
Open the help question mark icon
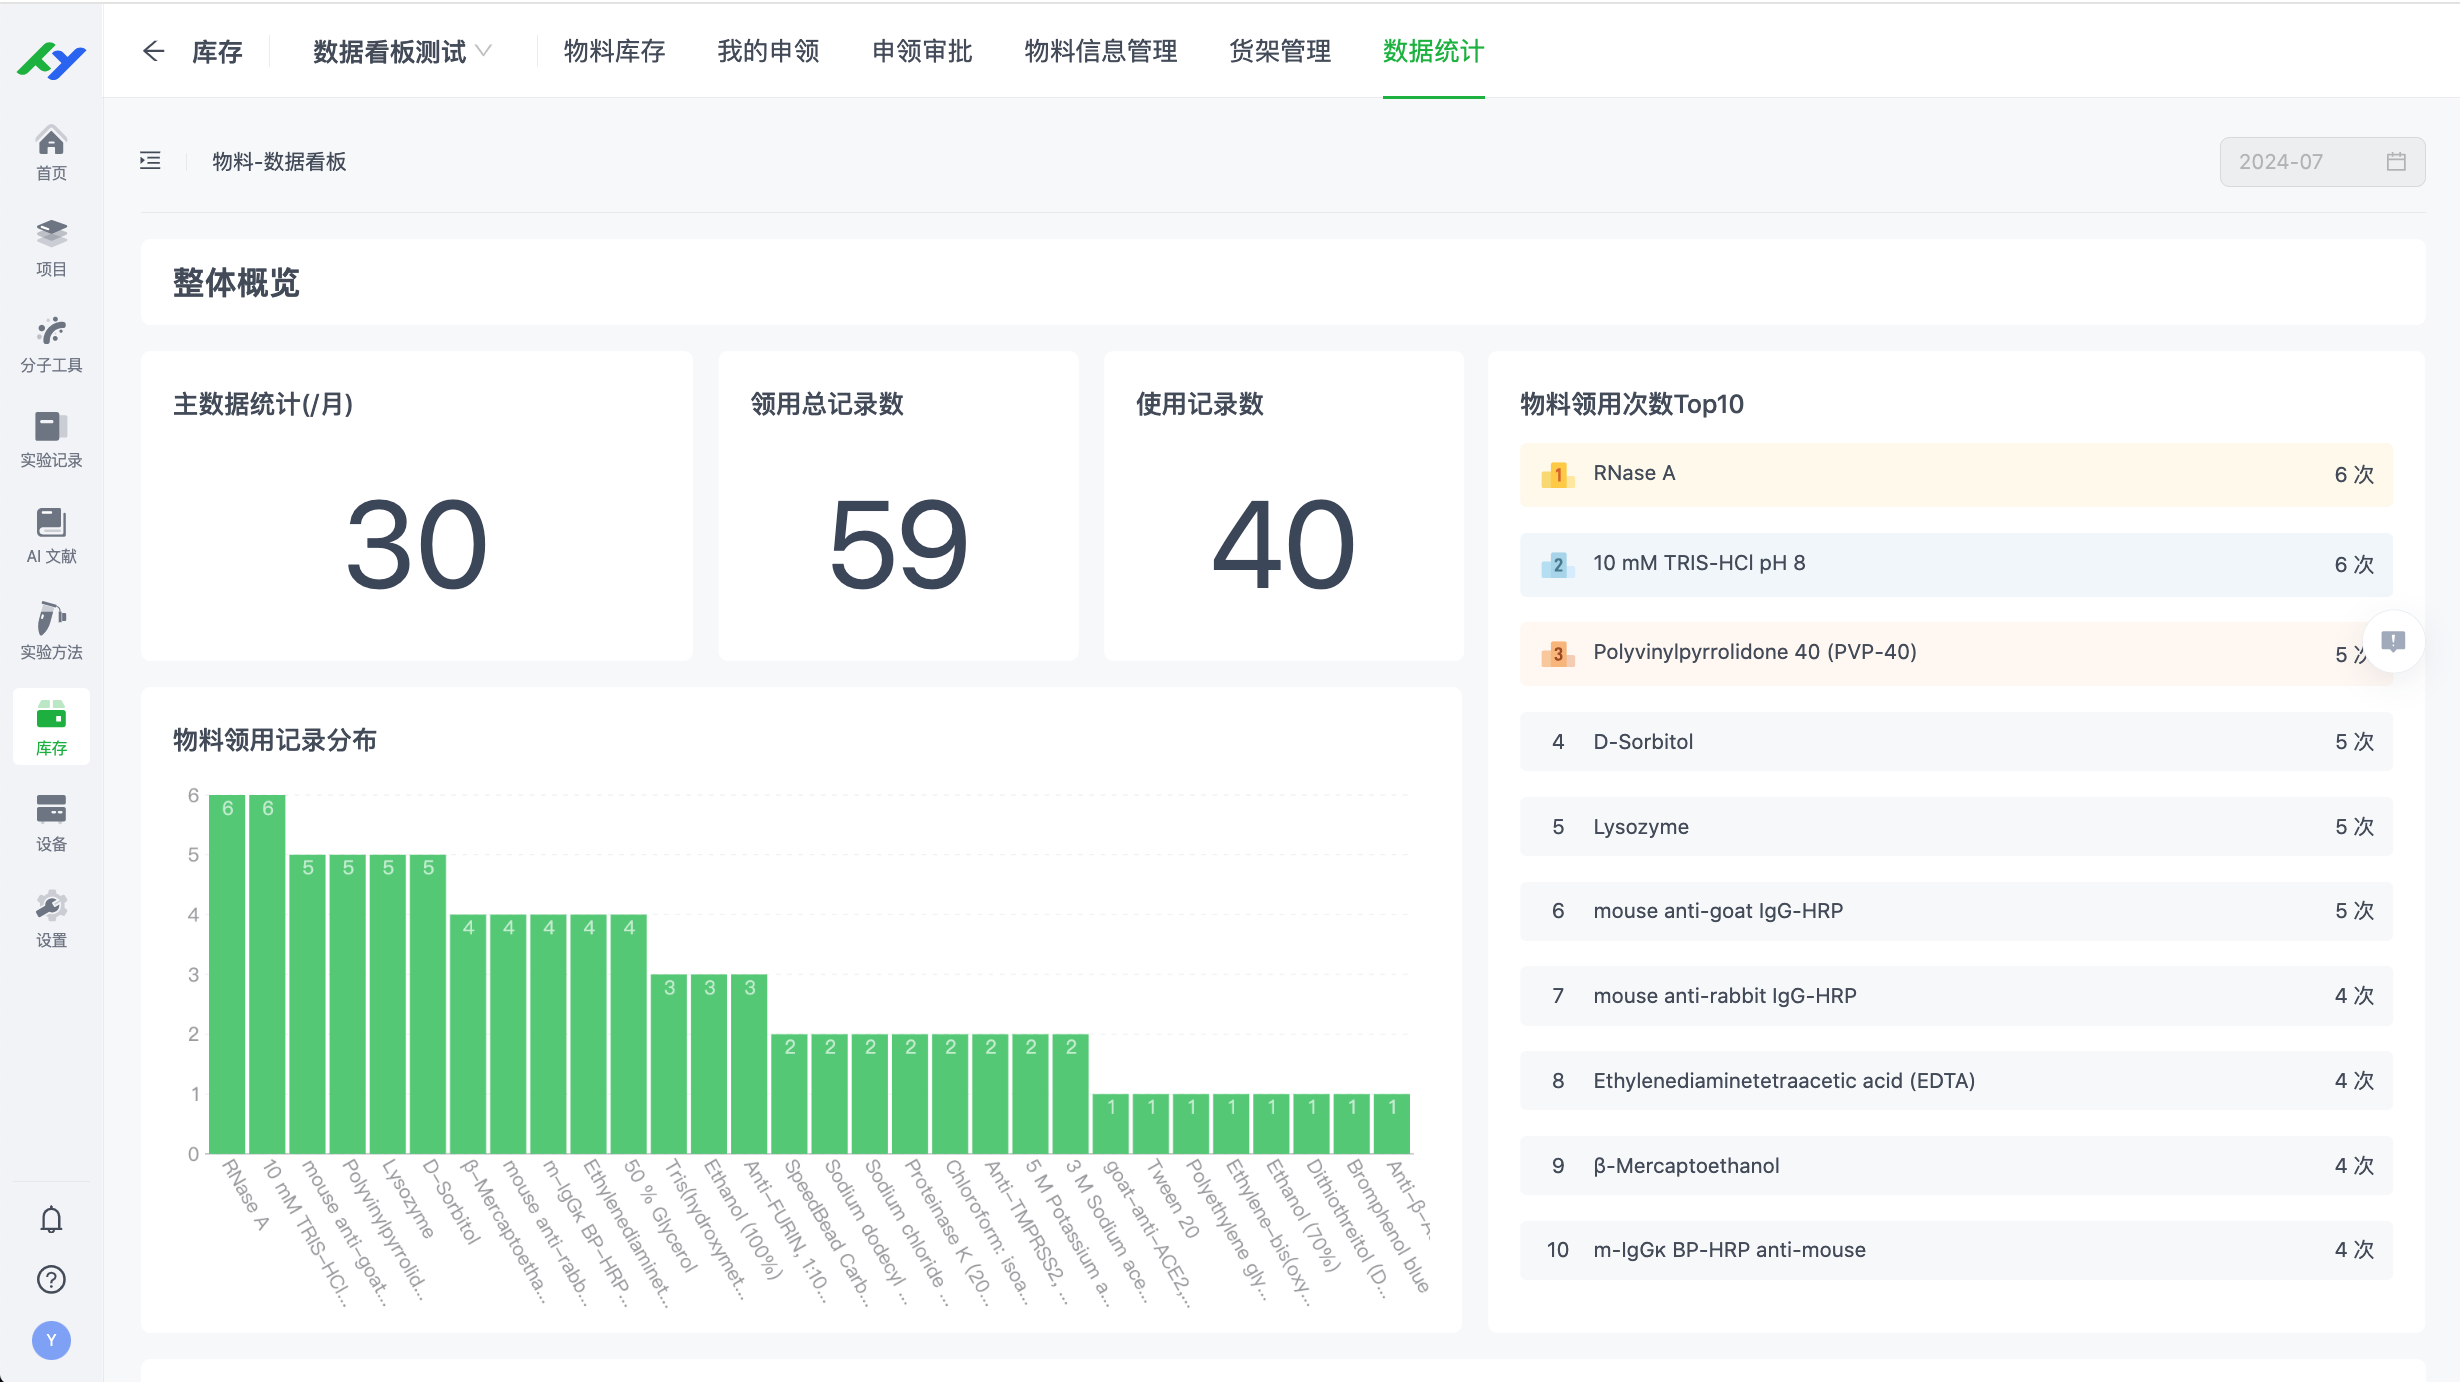(x=51, y=1279)
